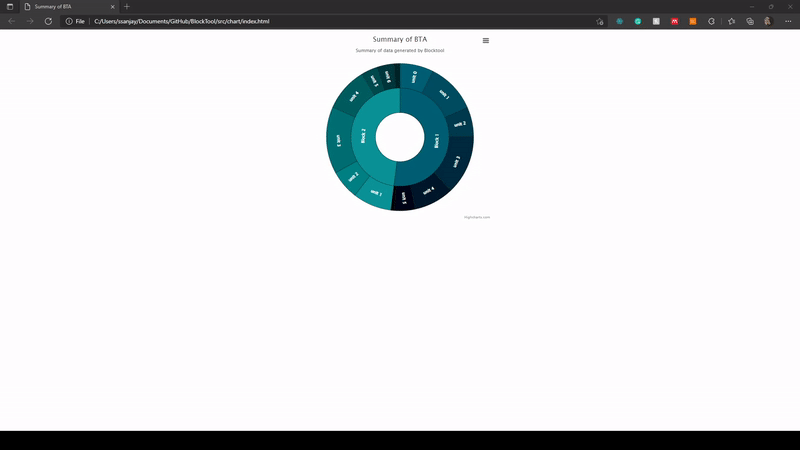Open the Highcharts chart context menu
800x450 pixels.
tap(486, 40)
